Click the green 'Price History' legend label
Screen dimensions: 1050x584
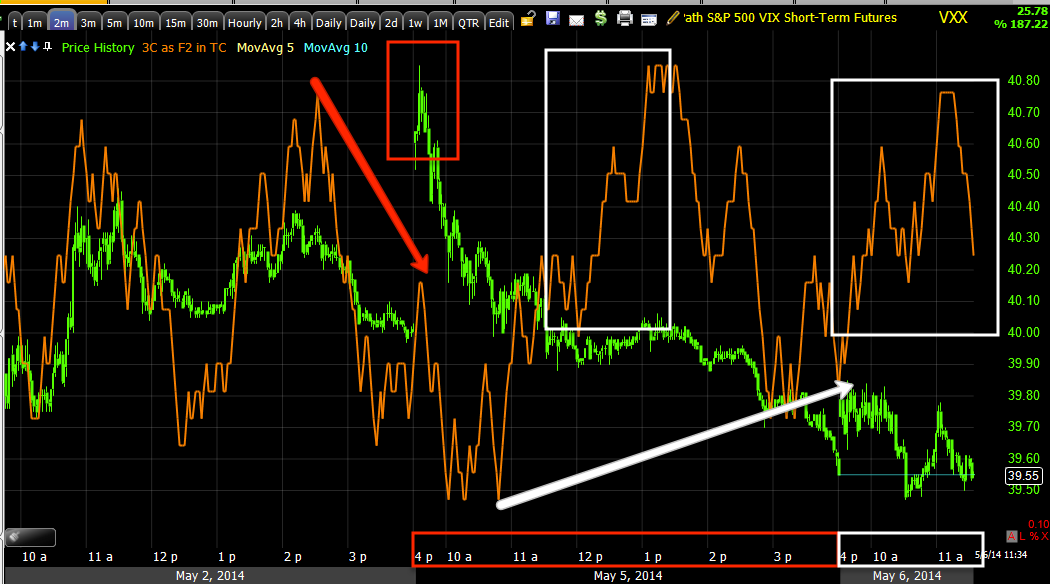coord(98,48)
